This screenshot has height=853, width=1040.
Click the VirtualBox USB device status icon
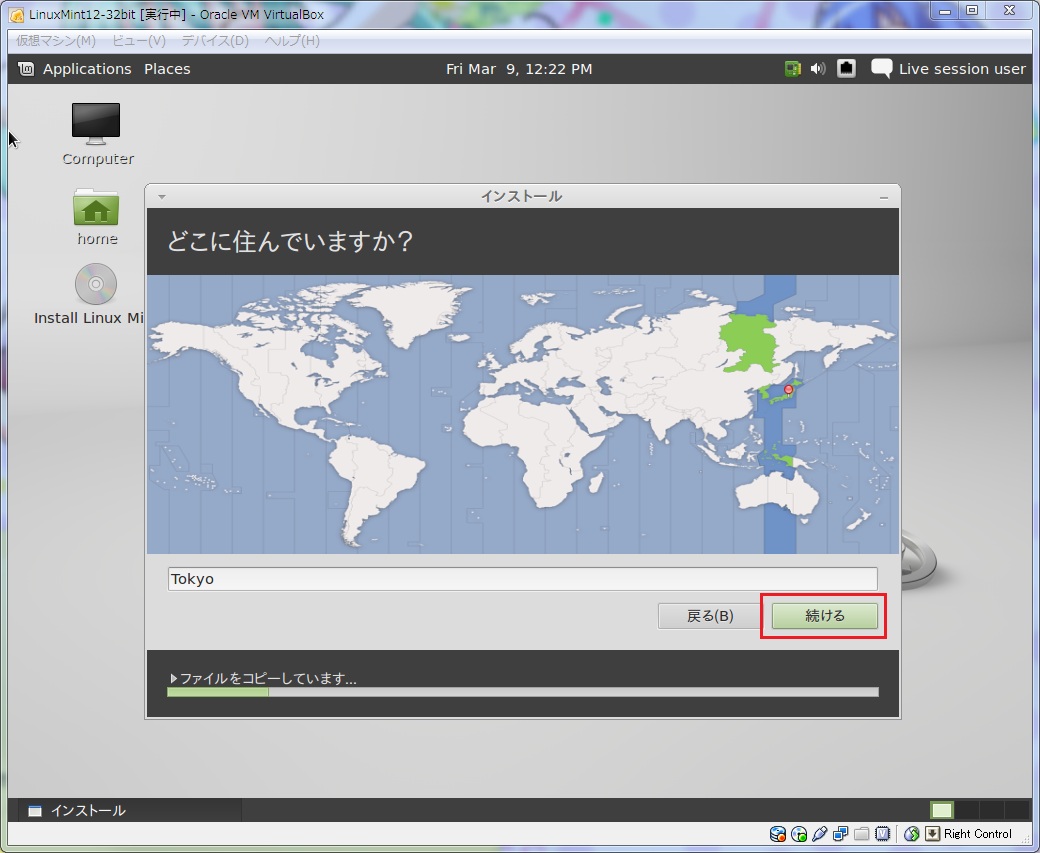820,834
